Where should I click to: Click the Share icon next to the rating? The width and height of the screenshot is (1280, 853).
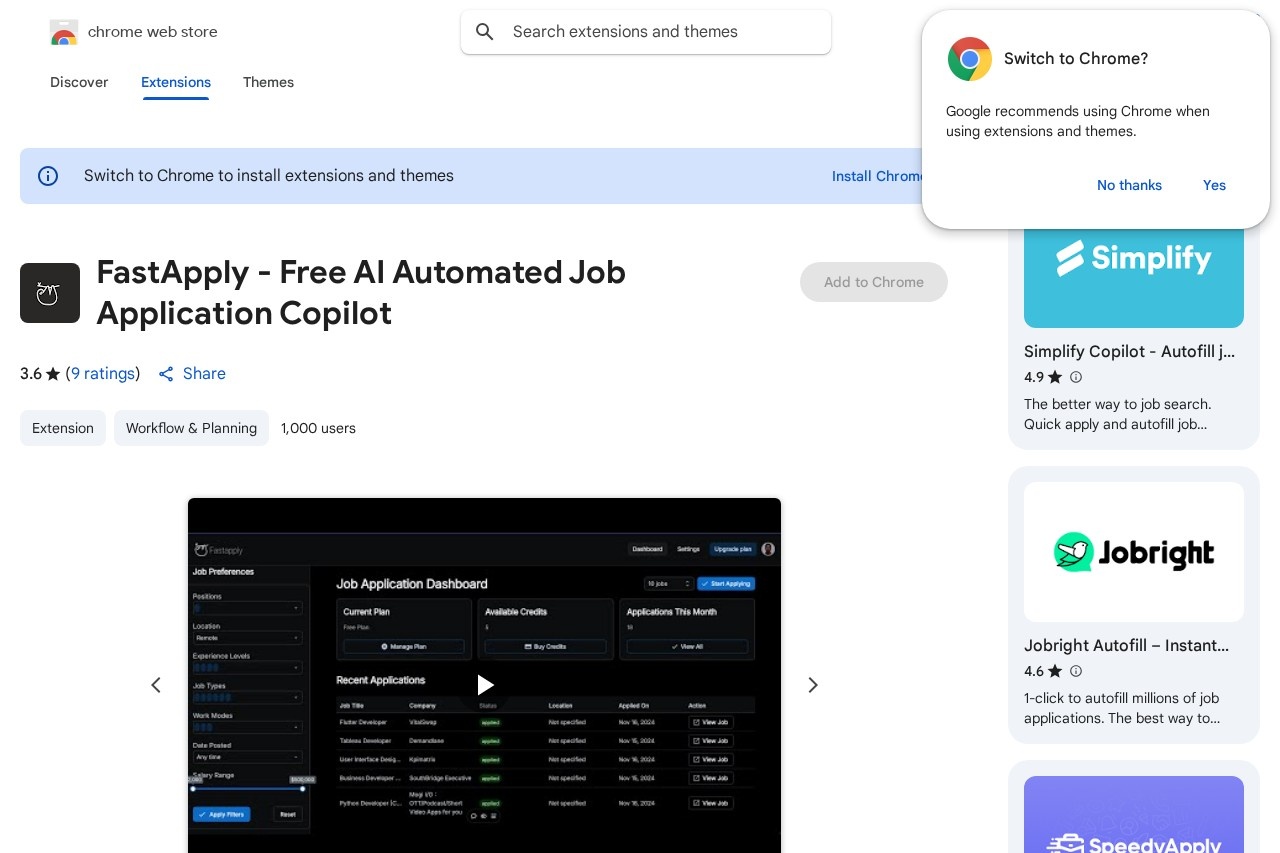[166, 374]
